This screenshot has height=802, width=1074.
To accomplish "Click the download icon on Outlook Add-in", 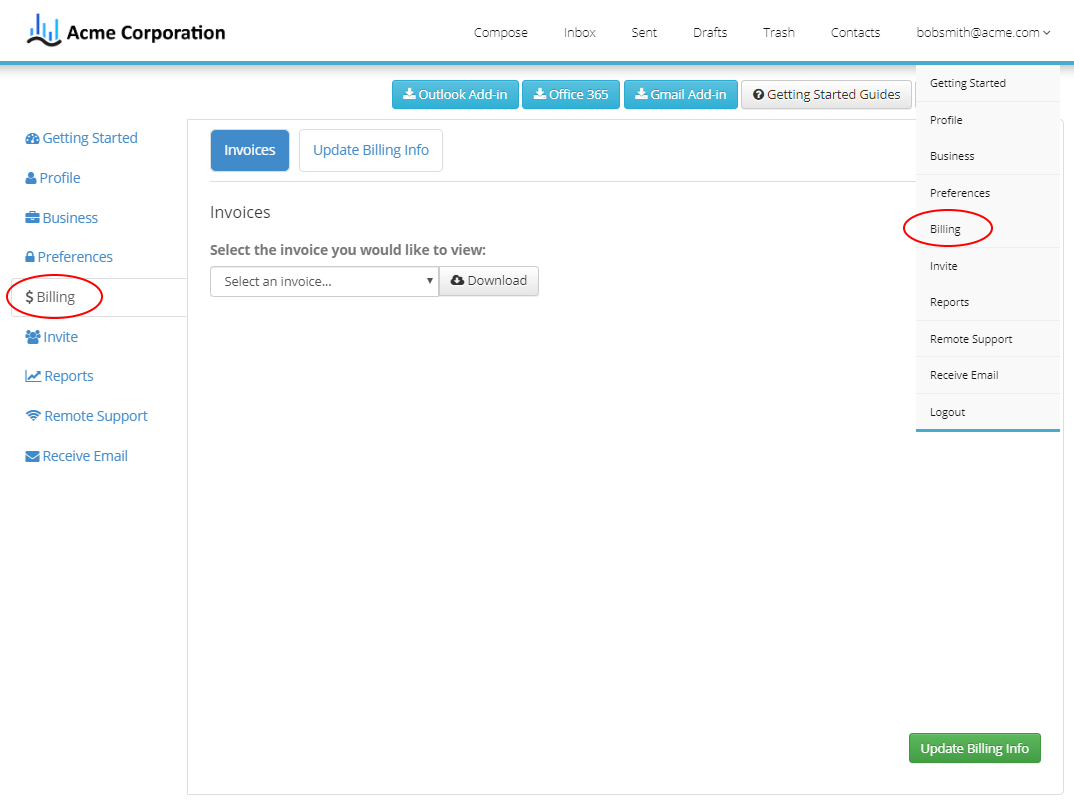I will click(409, 95).
